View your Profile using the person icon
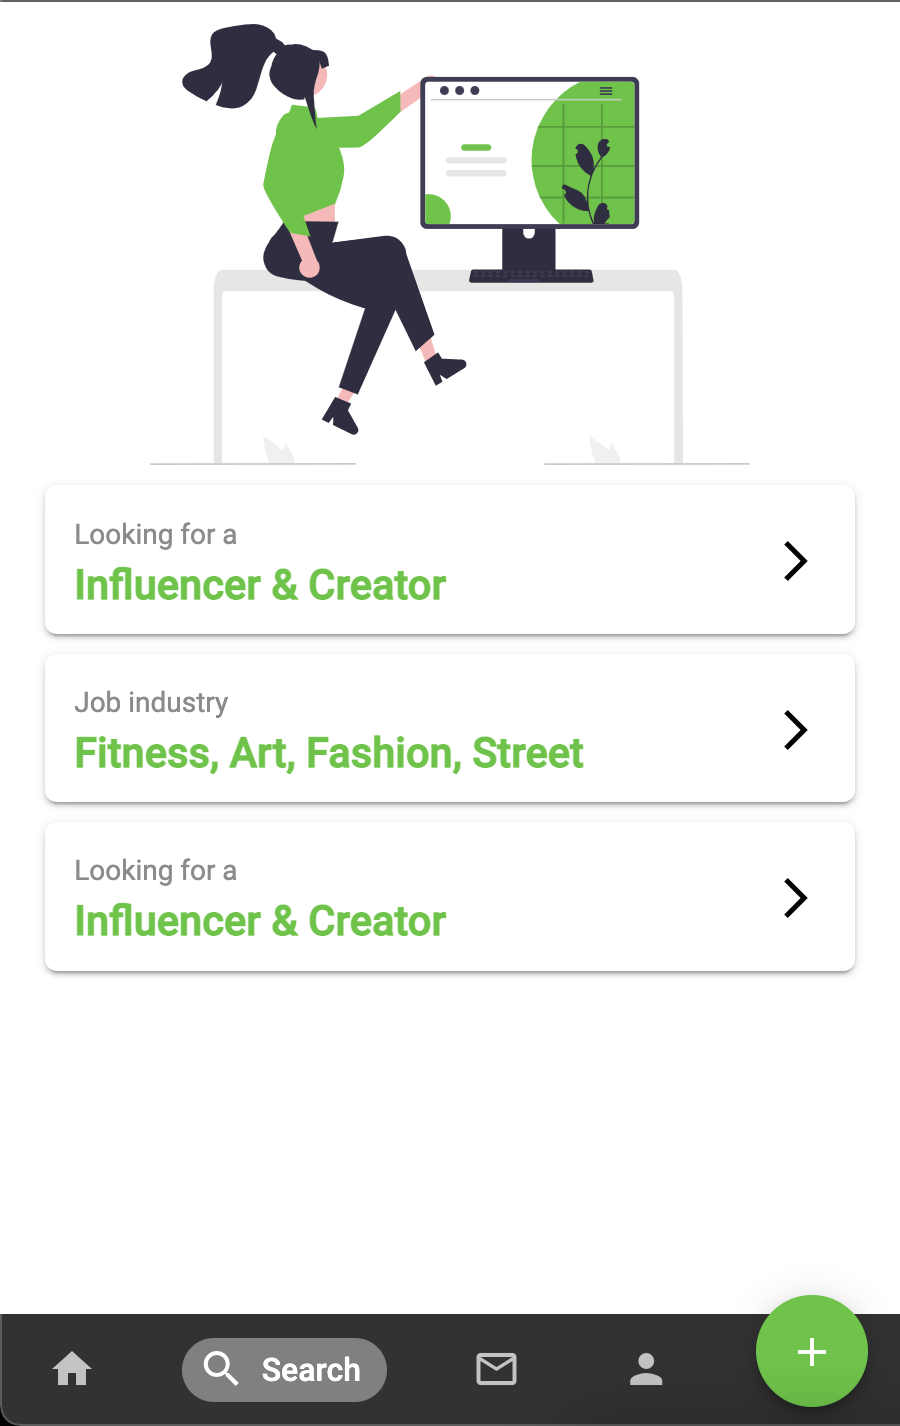The width and height of the screenshot is (900, 1426). coord(646,1369)
